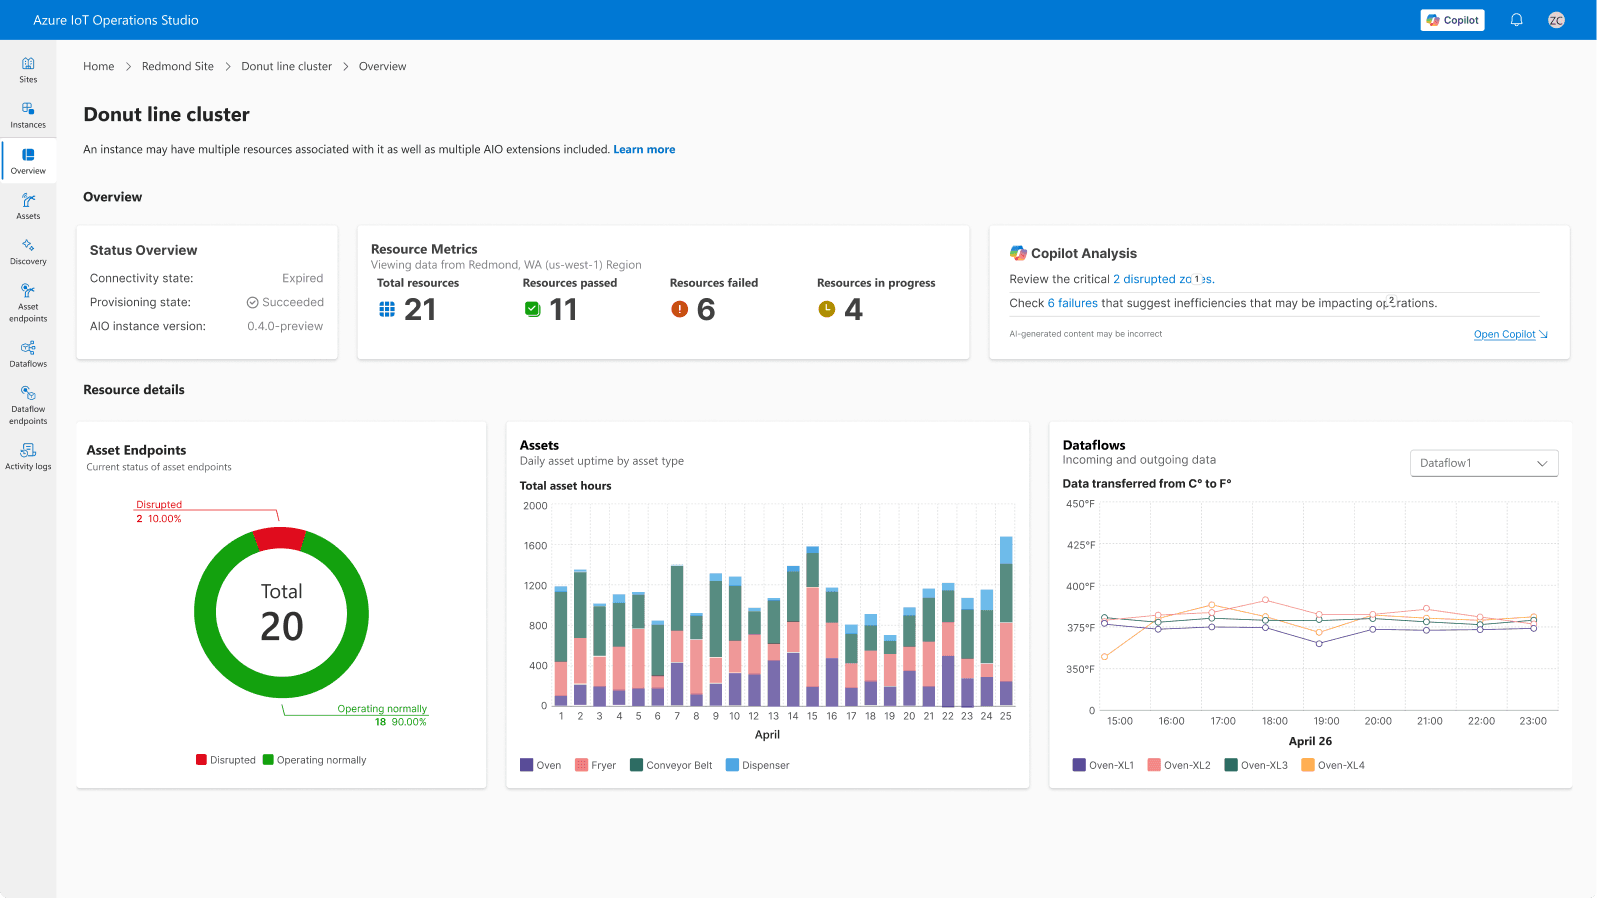Image resolution: width=1597 pixels, height=898 pixels.
Task: Click the Resources passed checkmark icon
Action: [533, 309]
